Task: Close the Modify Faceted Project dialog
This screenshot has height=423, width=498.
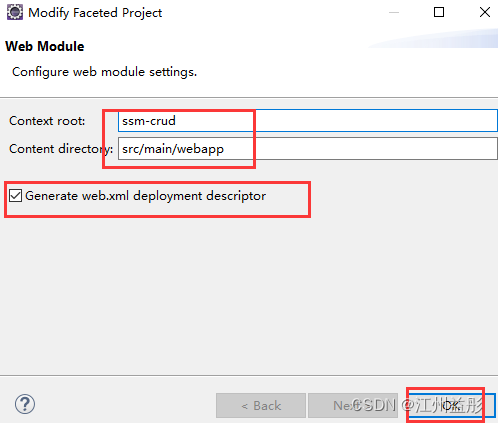Action: pos(485,12)
